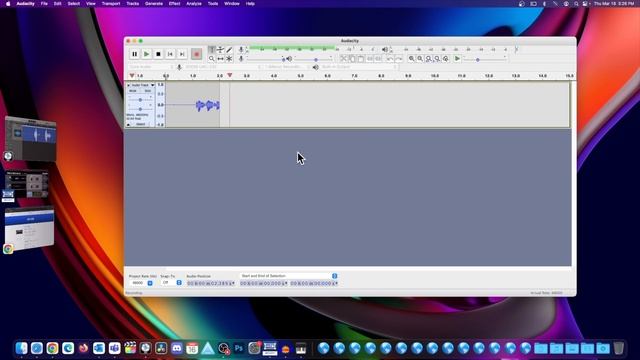
Task: Click the track Select button
Action: point(140,124)
